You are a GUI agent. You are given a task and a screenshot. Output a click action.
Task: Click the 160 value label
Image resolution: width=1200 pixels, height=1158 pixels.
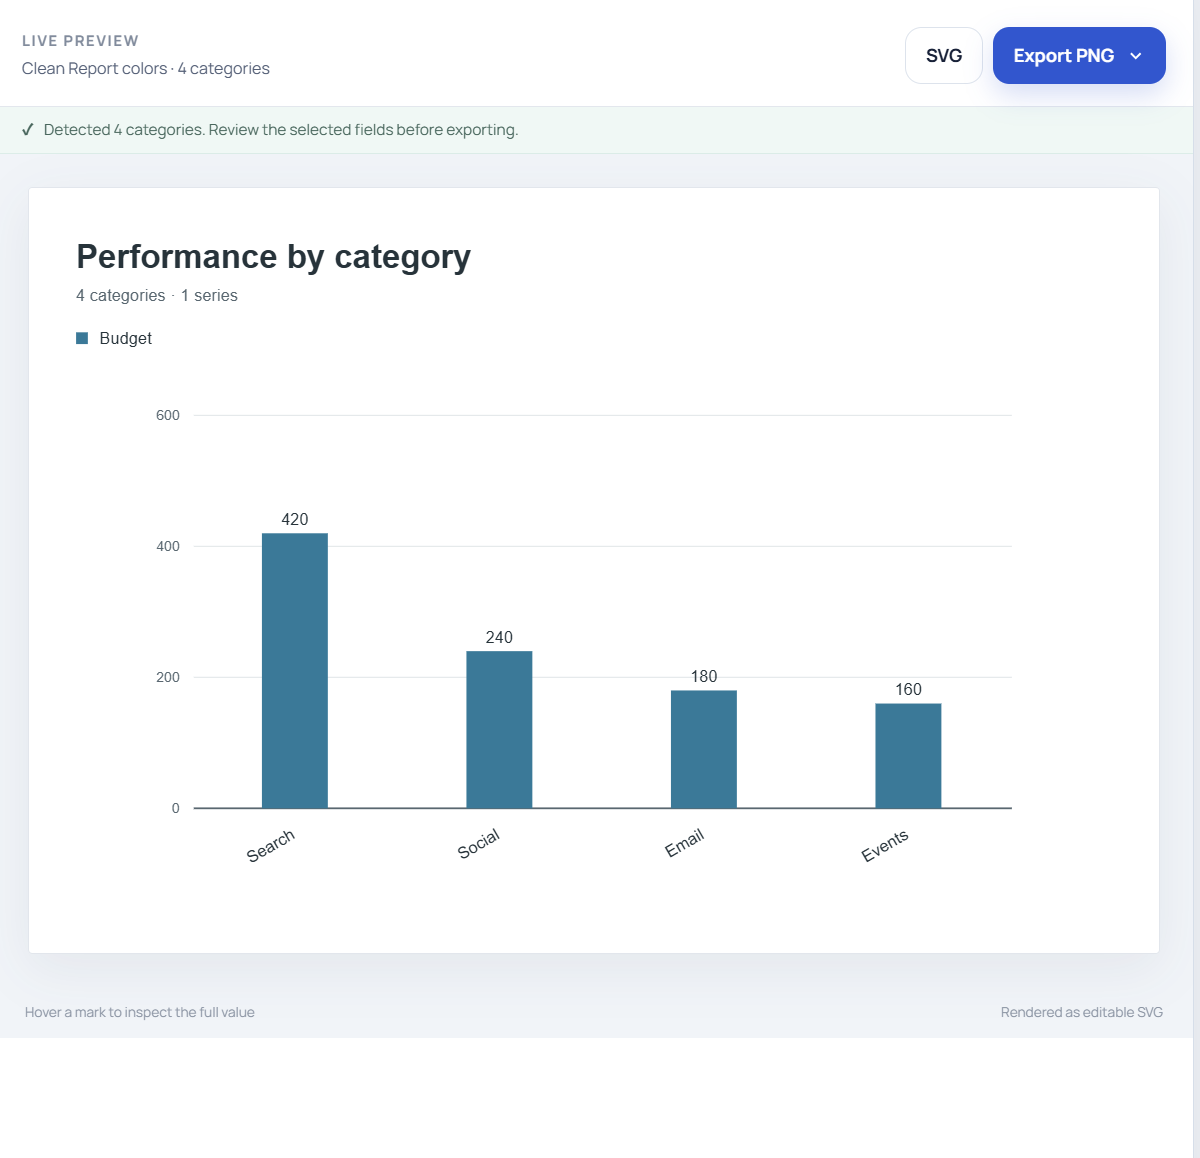click(x=908, y=689)
